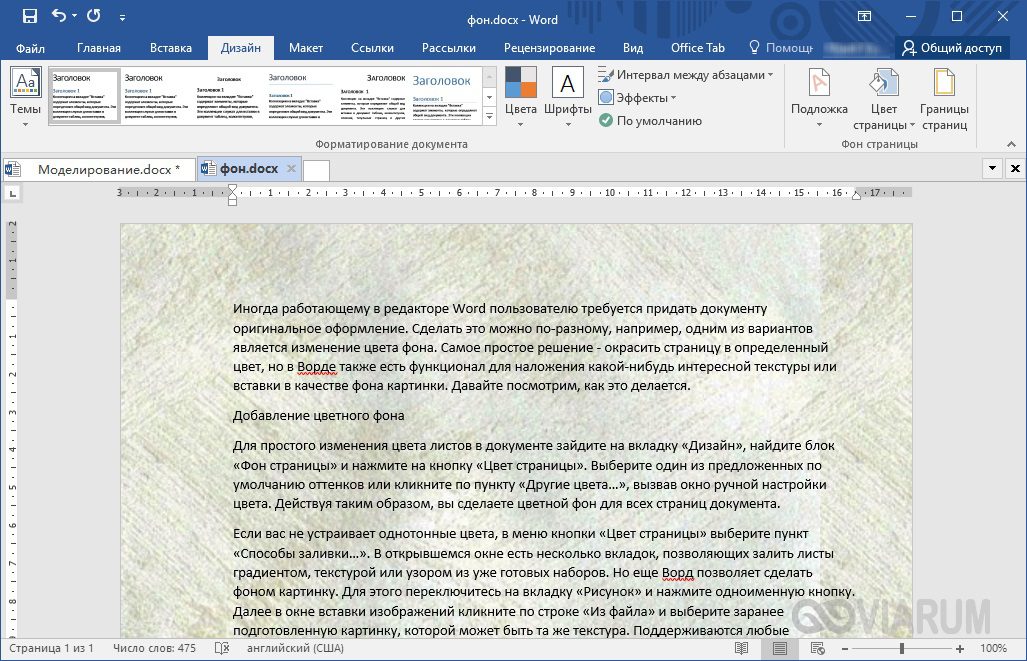The image size is (1027, 661).
Task: Undo the last action
Action: [59, 15]
